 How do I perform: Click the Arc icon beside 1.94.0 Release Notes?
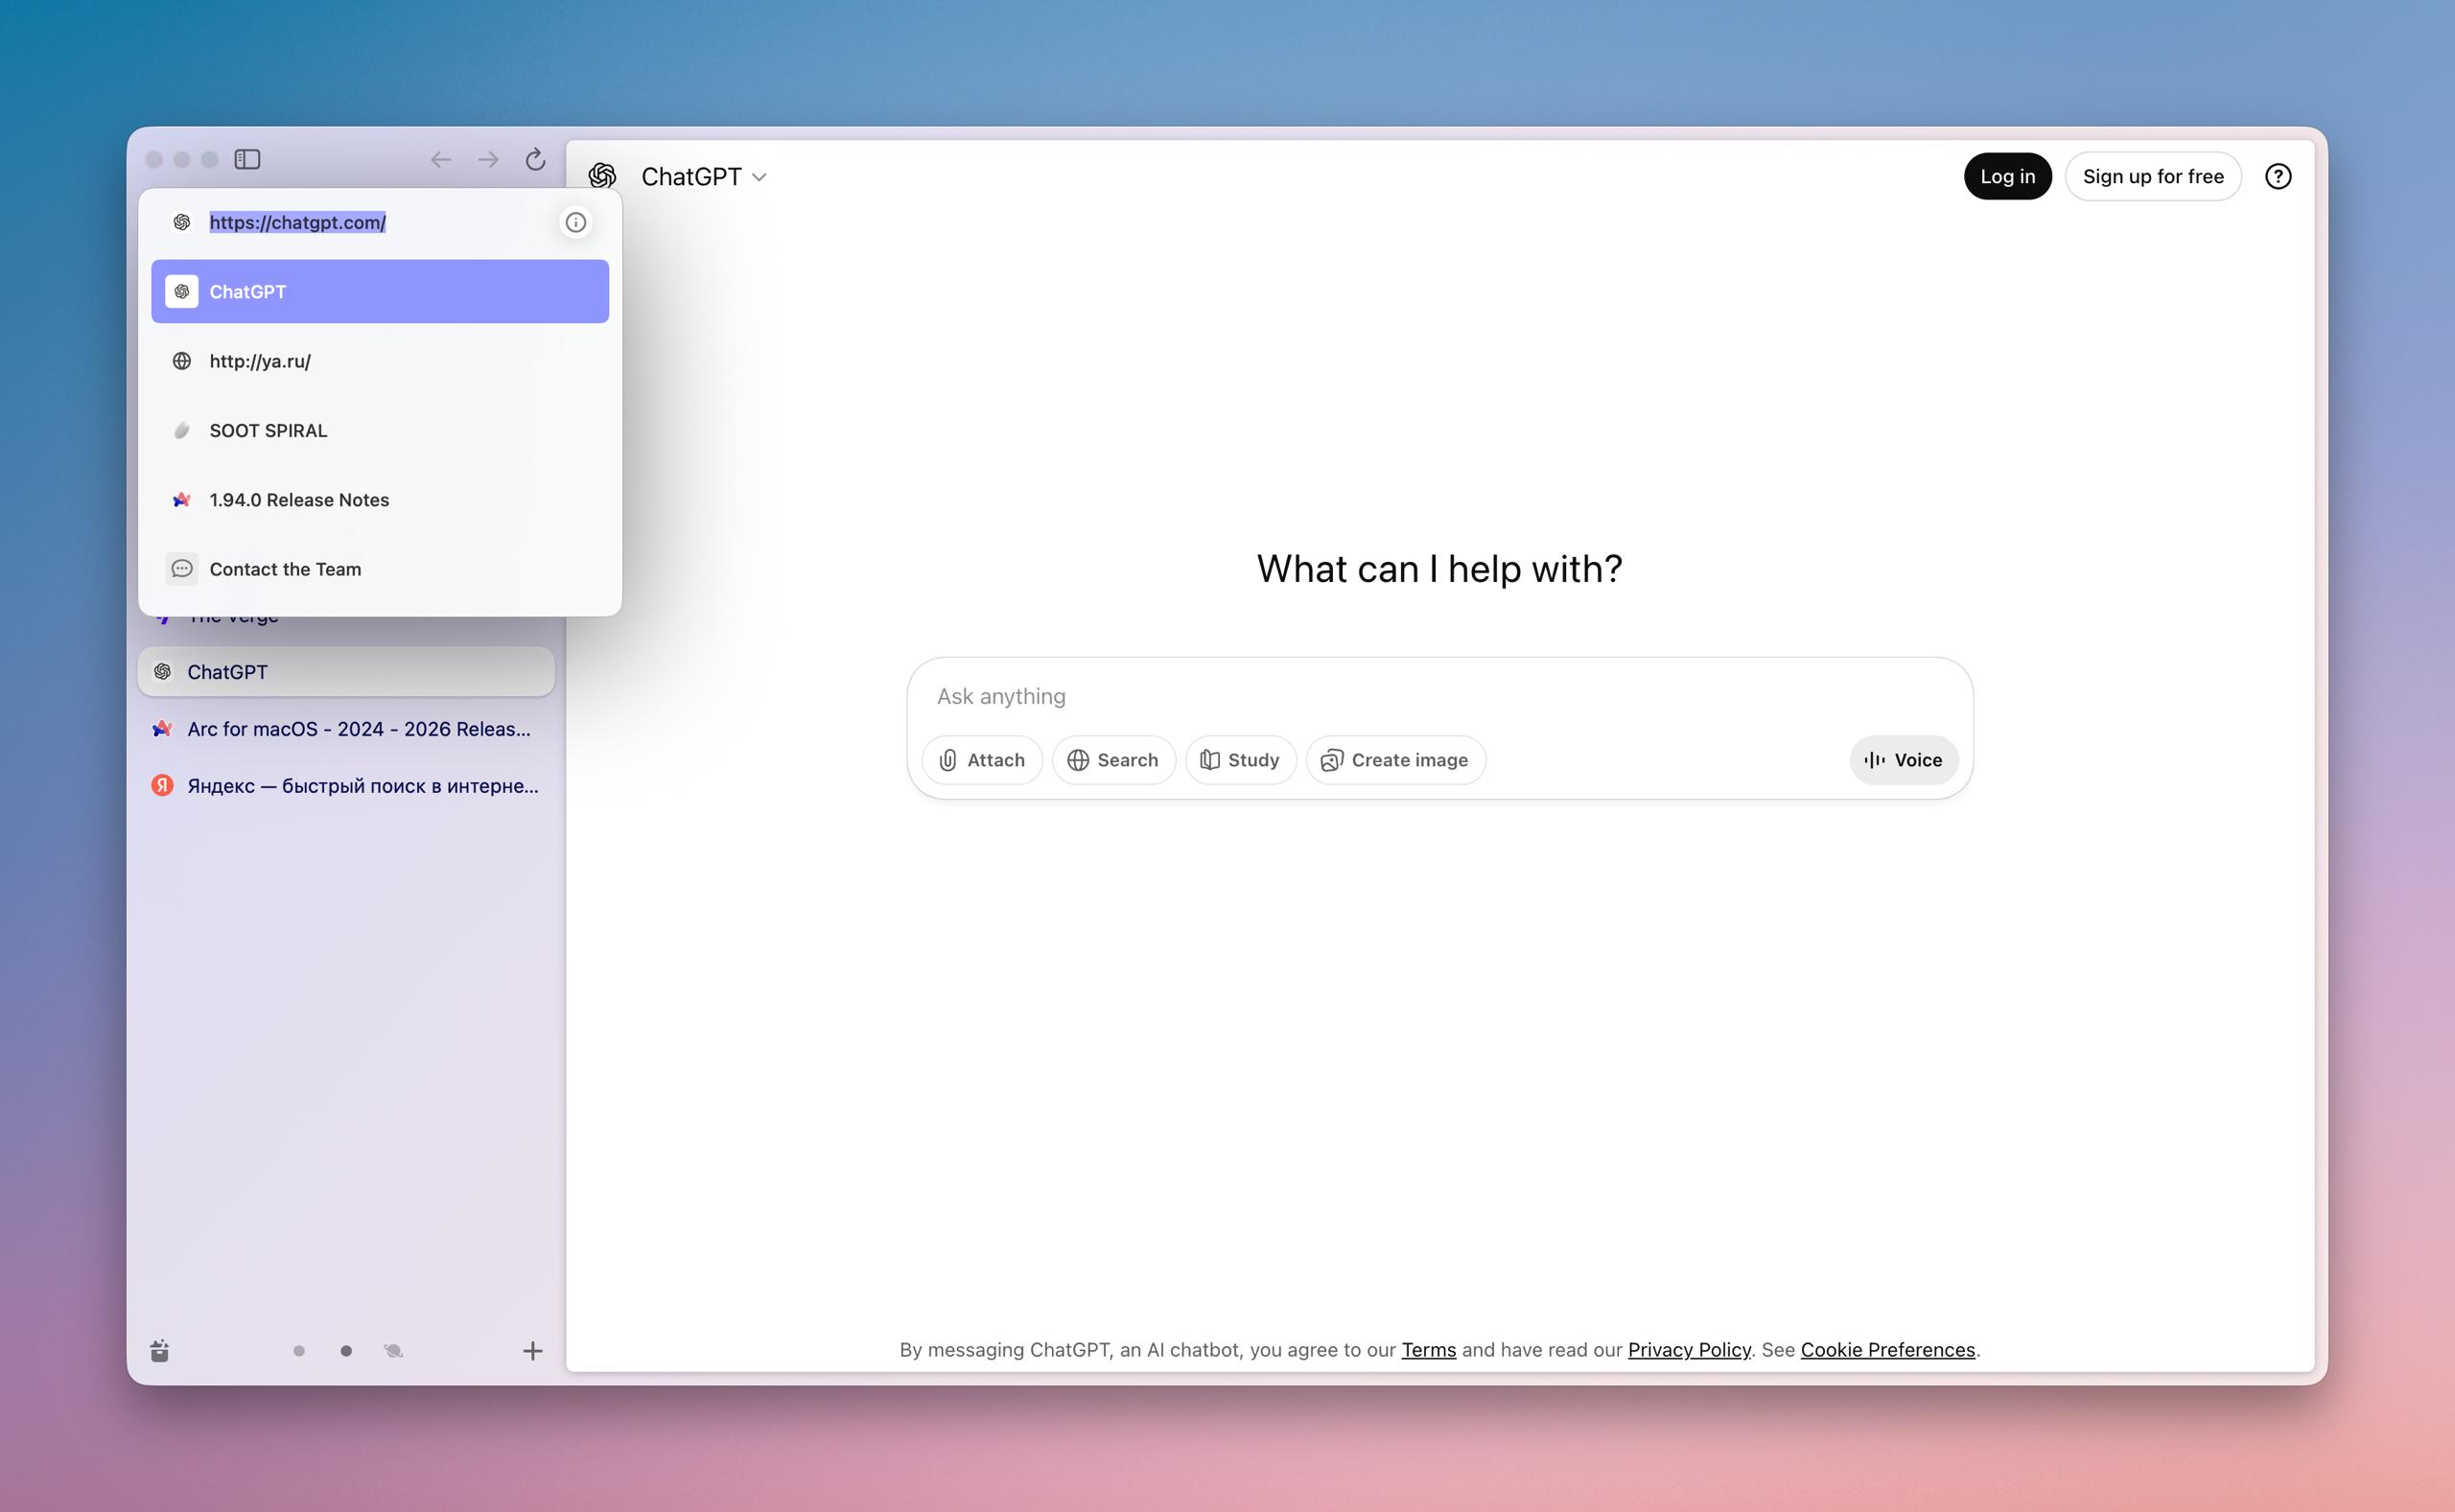coord(181,499)
